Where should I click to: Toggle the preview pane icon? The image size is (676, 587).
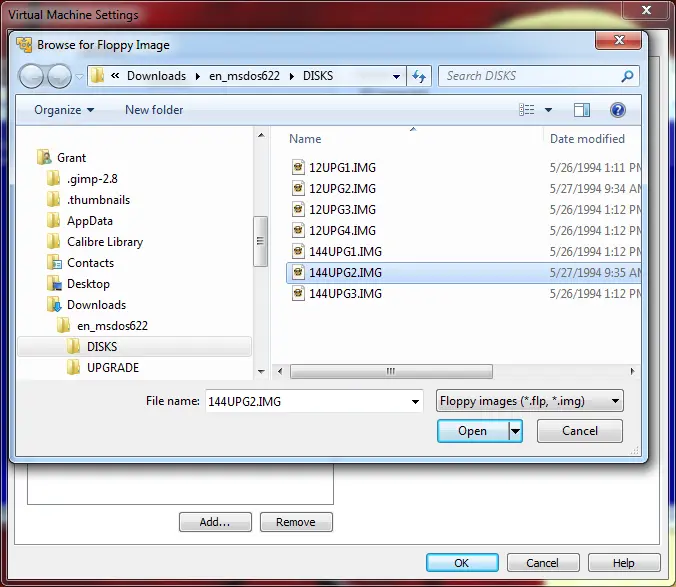click(x=582, y=110)
